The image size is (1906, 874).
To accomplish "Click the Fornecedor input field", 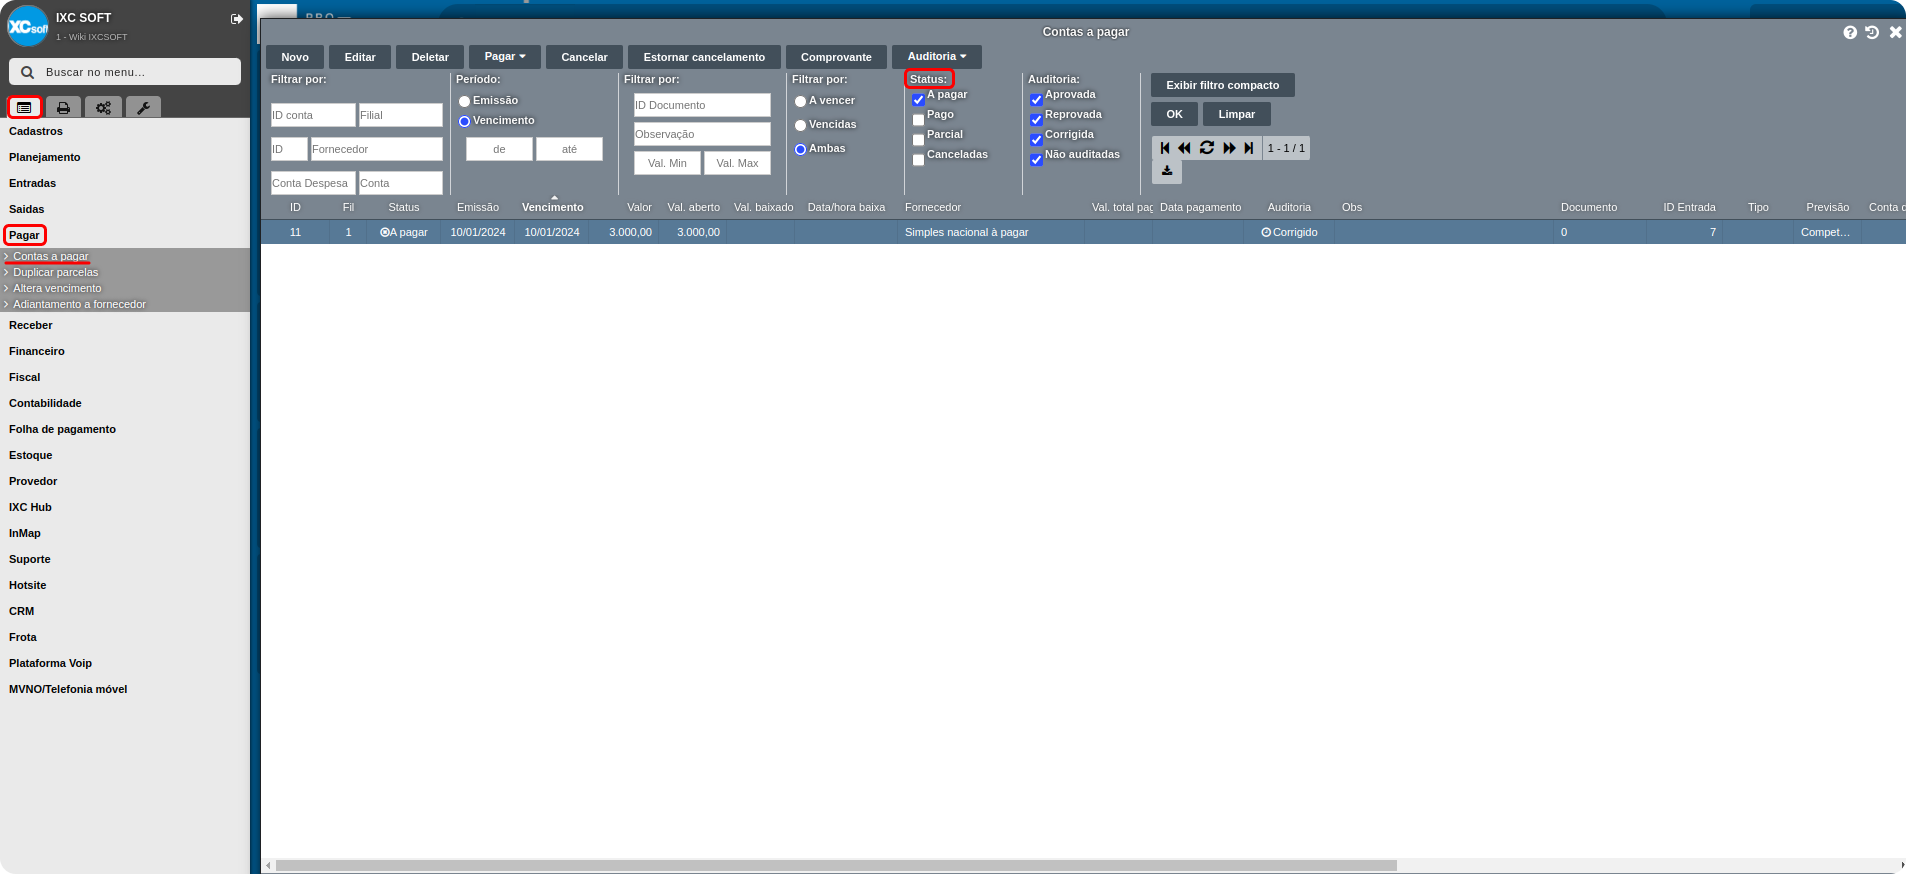I will (x=377, y=149).
